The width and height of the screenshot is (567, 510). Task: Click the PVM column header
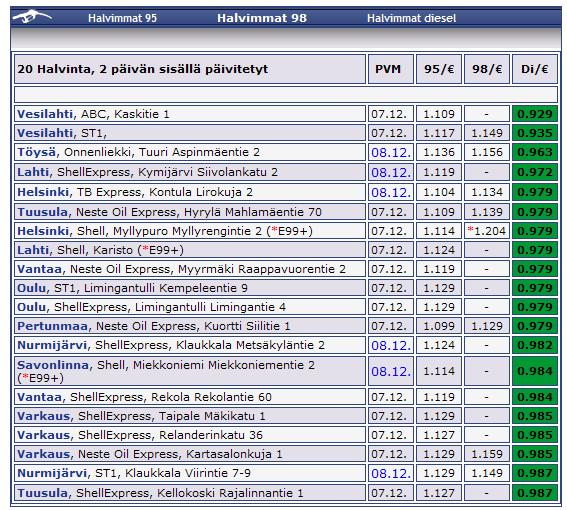391,69
